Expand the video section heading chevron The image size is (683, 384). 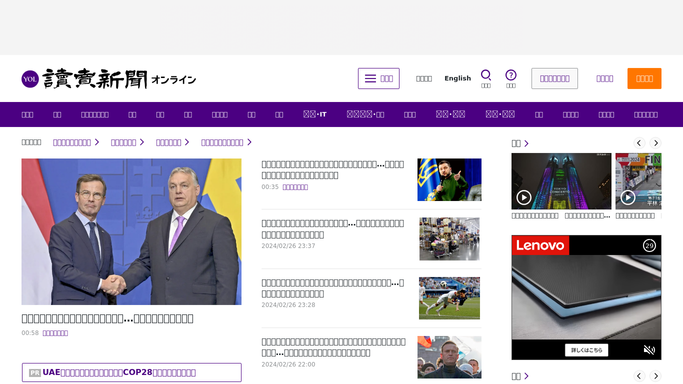point(526,143)
